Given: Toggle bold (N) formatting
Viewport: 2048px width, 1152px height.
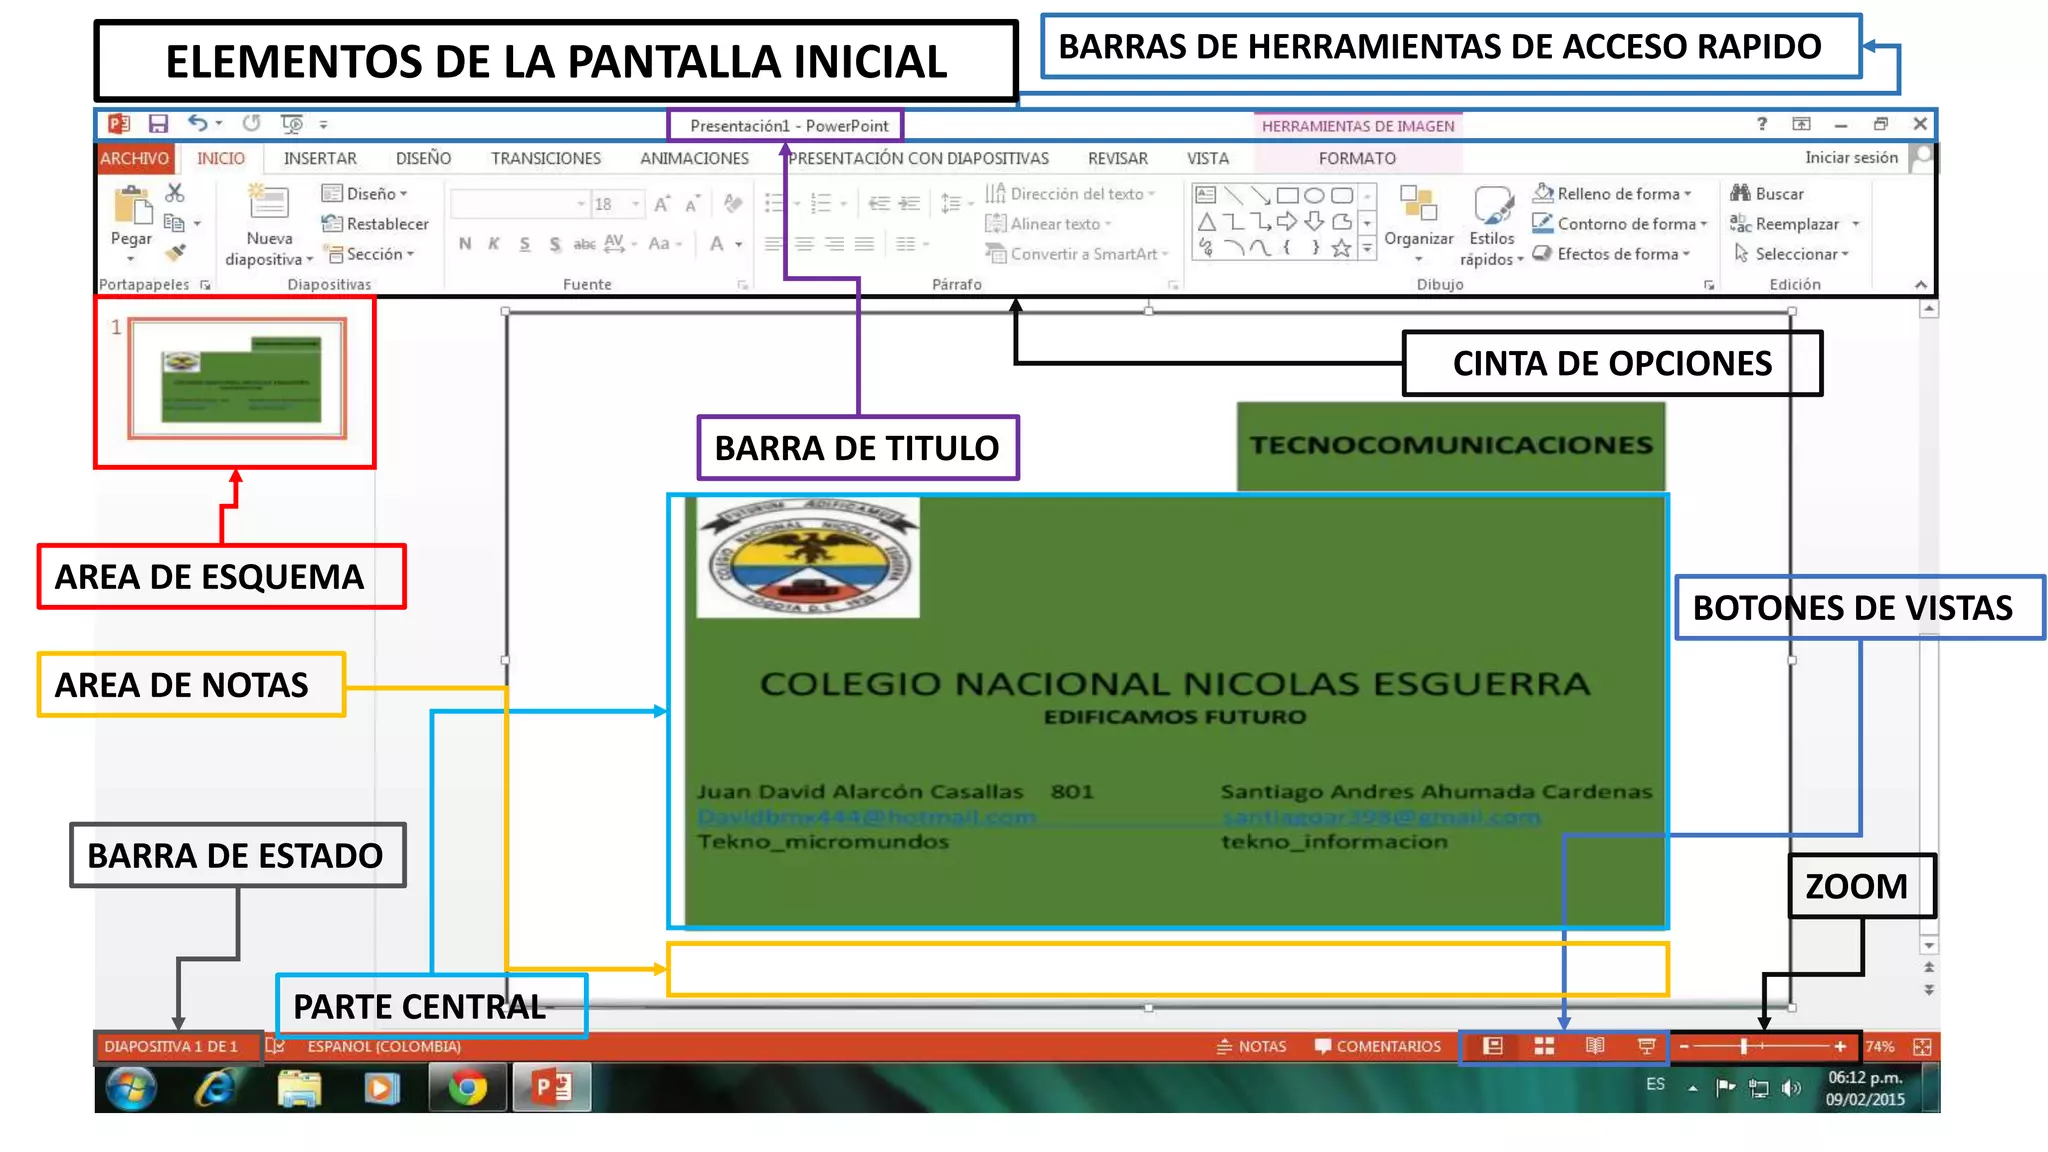Looking at the screenshot, I should click(465, 244).
